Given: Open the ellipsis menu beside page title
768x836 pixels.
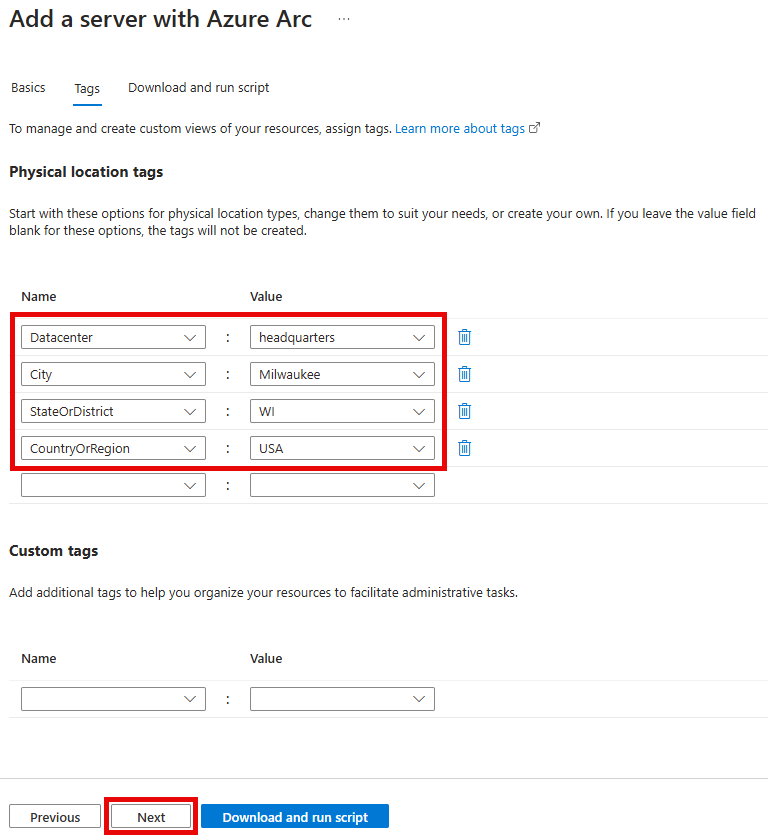Looking at the screenshot, I should 344,20.
